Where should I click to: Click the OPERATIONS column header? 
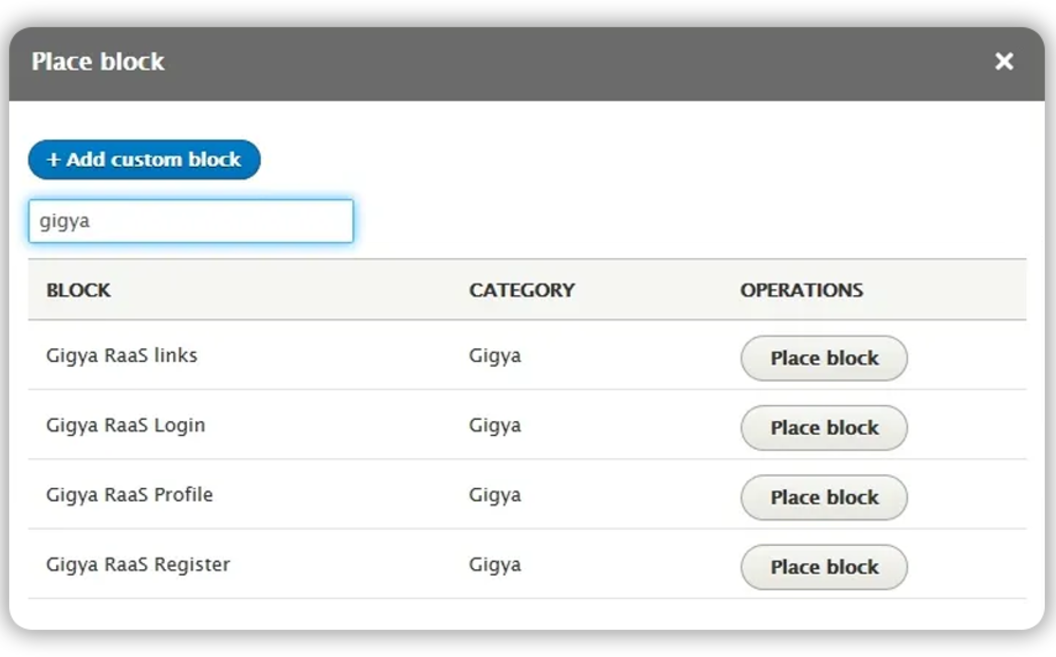pyautogui.click(x=801, y=290)
